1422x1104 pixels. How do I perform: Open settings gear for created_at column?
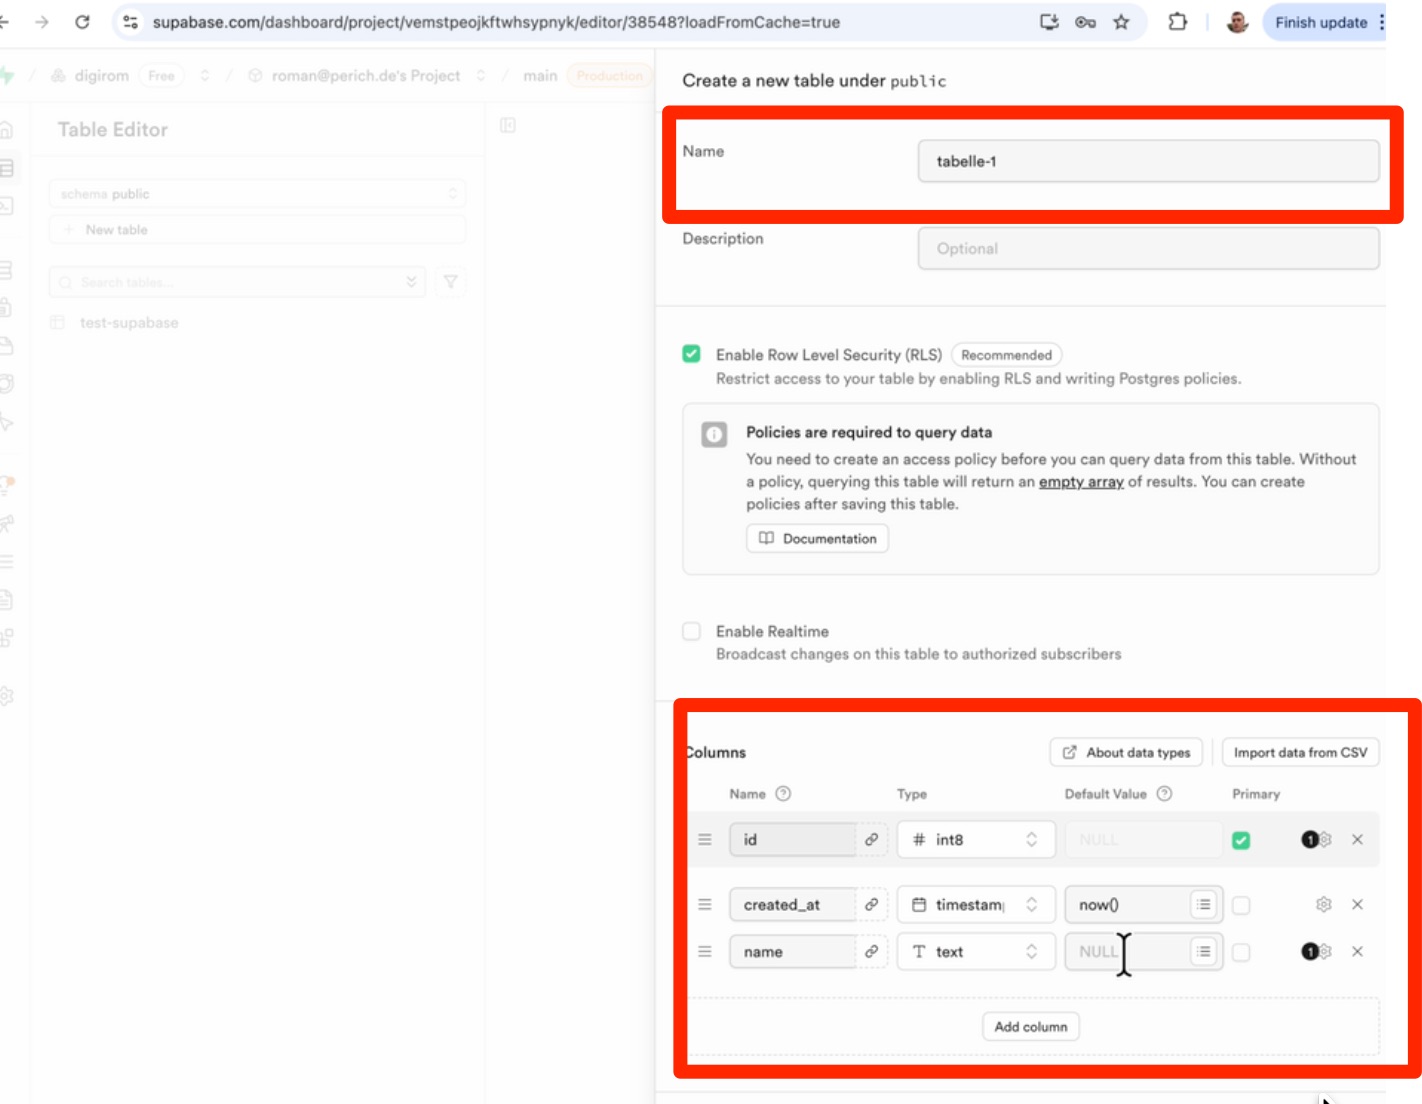1323,905
